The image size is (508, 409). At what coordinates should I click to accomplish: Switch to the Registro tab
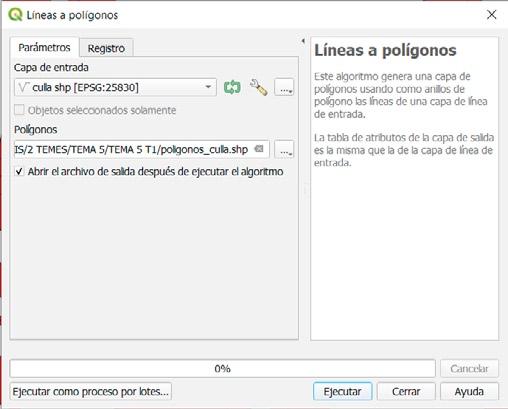[x=106, y=48]
